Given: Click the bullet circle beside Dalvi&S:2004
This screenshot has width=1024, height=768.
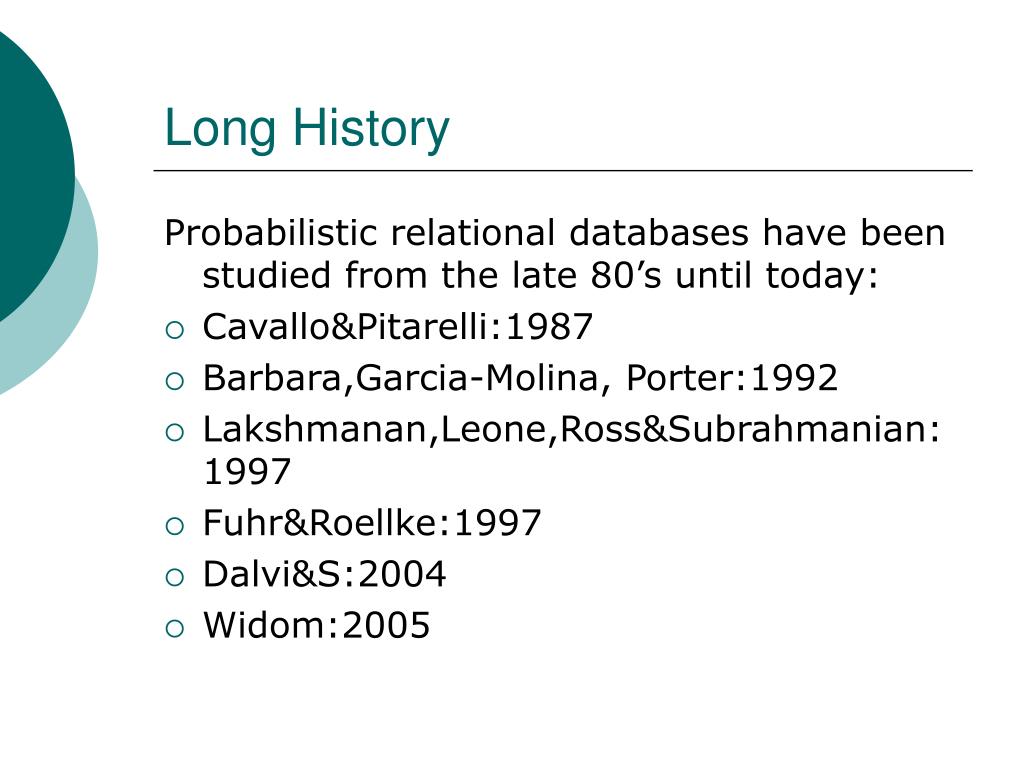Looking at the screenshot, I should pos(175,577).
